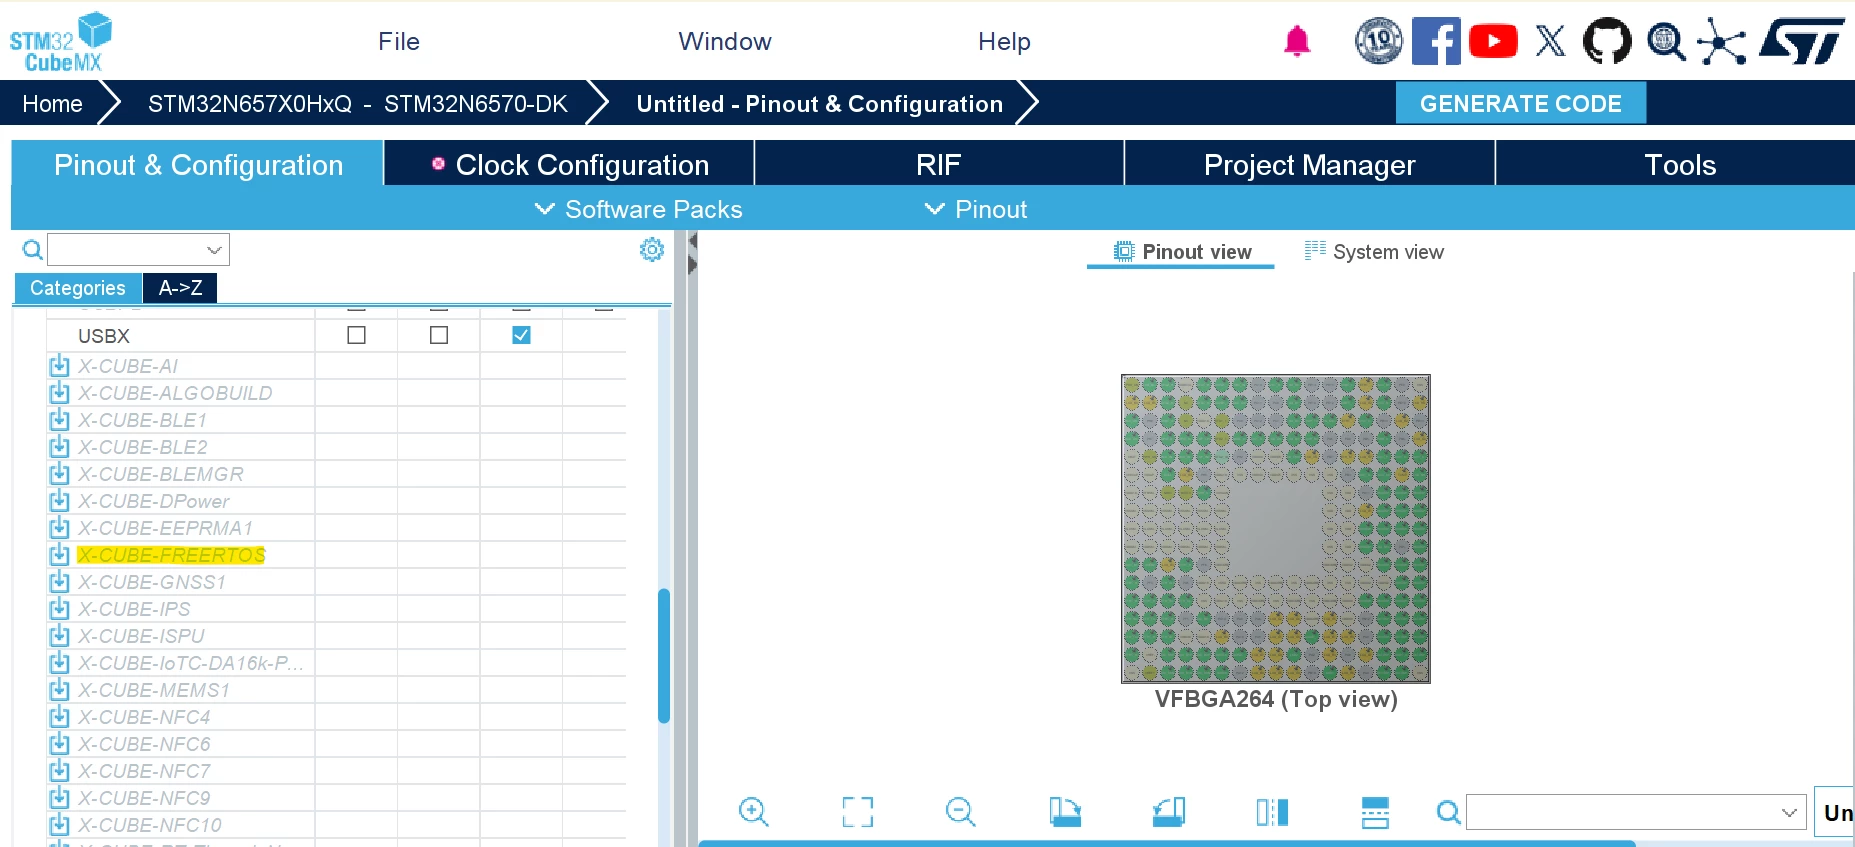Switch to the Clock Configuration tab
The height and width of the screenshot is (847, 1855).
[x=569, y=163]
